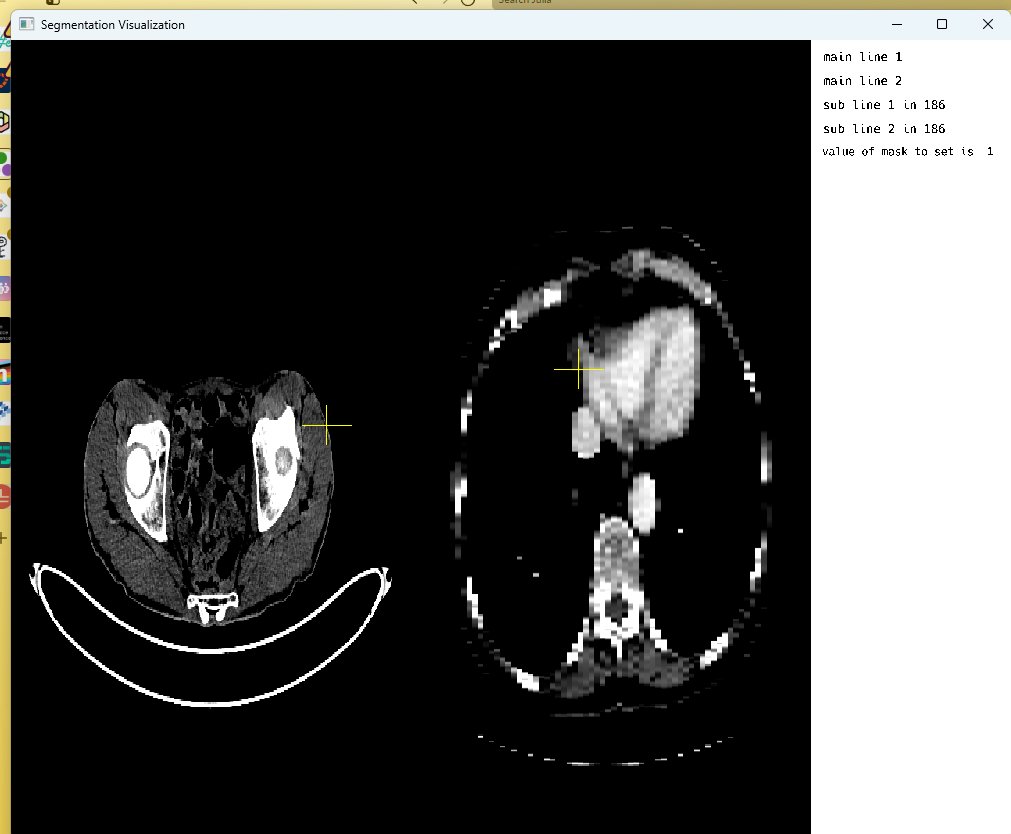Click 'value of mask to set is 1'
Viewport: 1011px width, 834px height.
(x=908, y=152)
